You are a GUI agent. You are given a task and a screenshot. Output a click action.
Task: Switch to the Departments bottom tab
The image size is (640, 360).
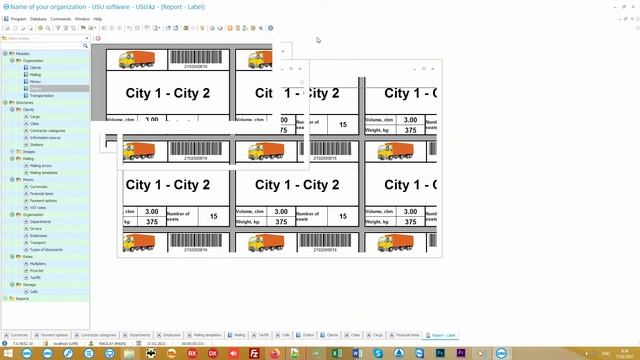[136, 335]
